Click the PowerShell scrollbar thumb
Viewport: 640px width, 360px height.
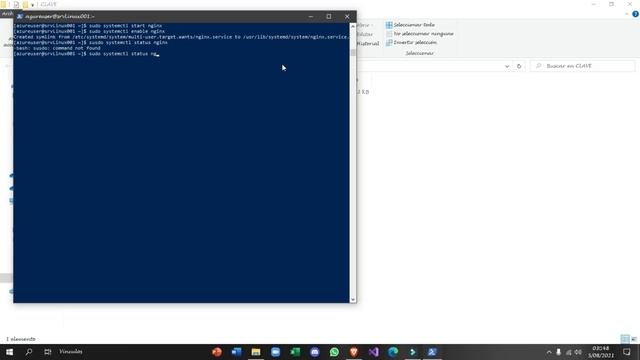click(x=353, y=52)
